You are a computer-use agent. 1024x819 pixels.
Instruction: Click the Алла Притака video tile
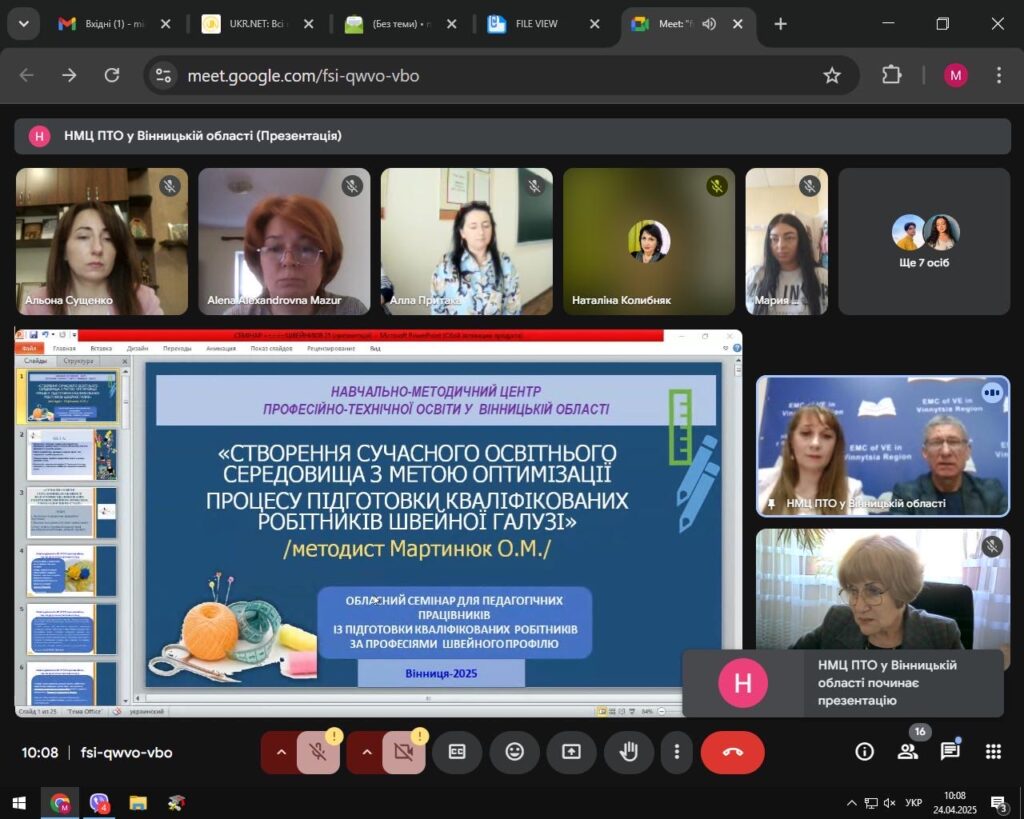(x=466, y=242)
